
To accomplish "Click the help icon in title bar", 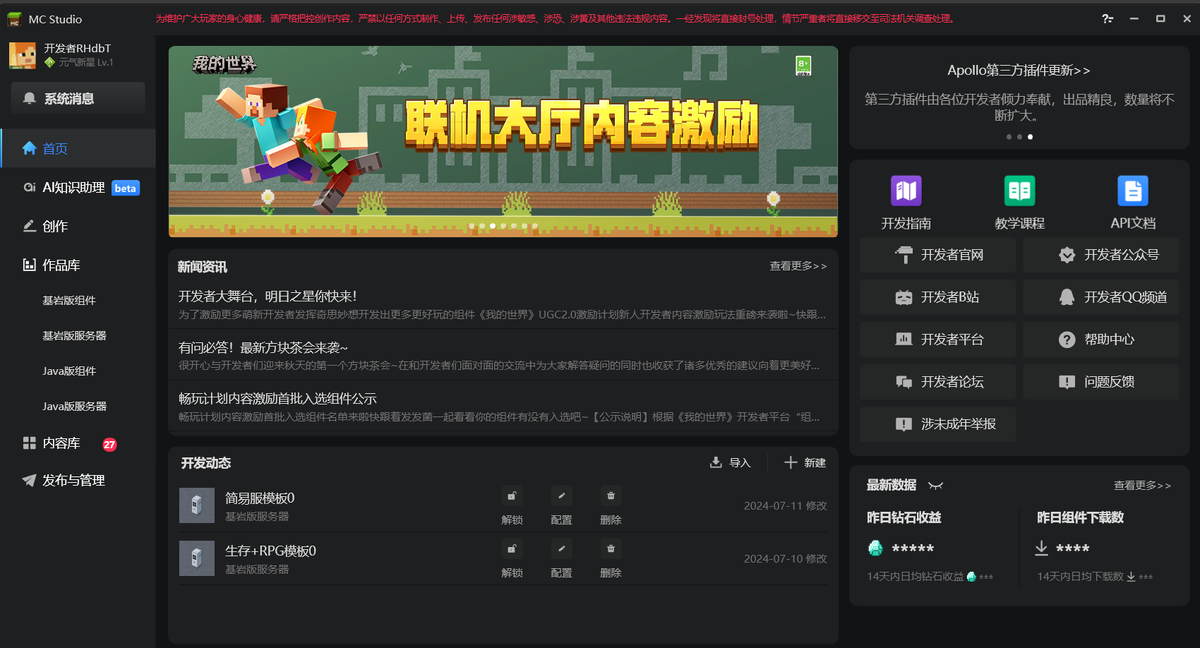I will (1107, 18).
